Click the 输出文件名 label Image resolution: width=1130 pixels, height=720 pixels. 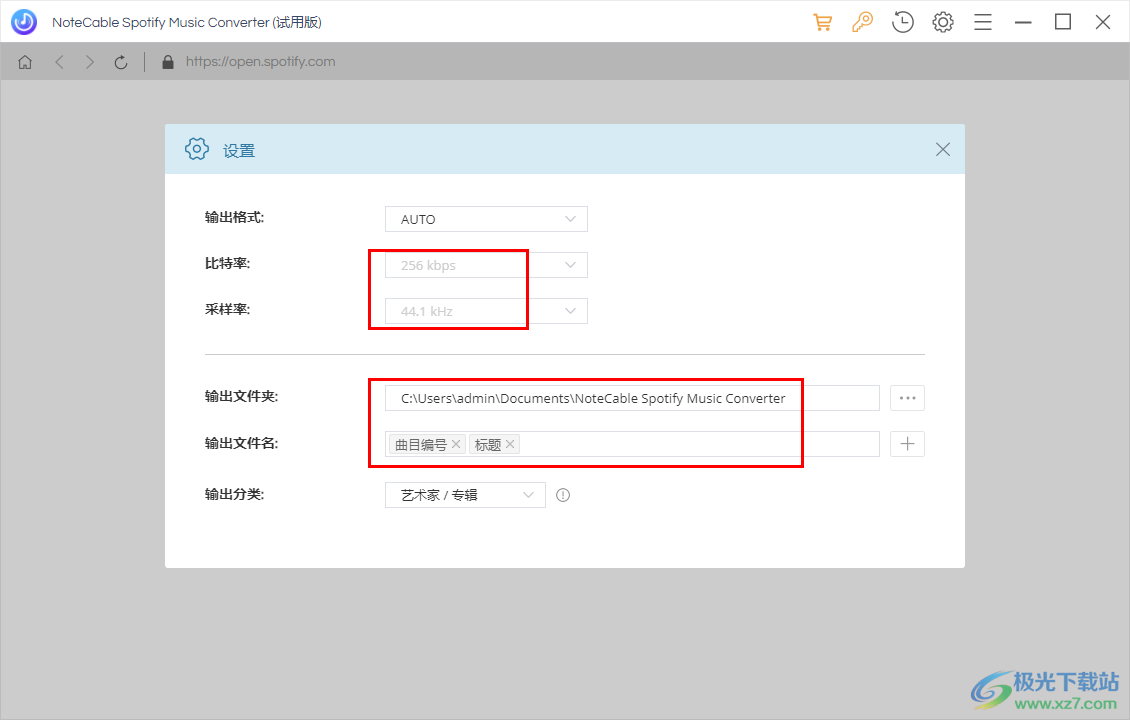241,443
